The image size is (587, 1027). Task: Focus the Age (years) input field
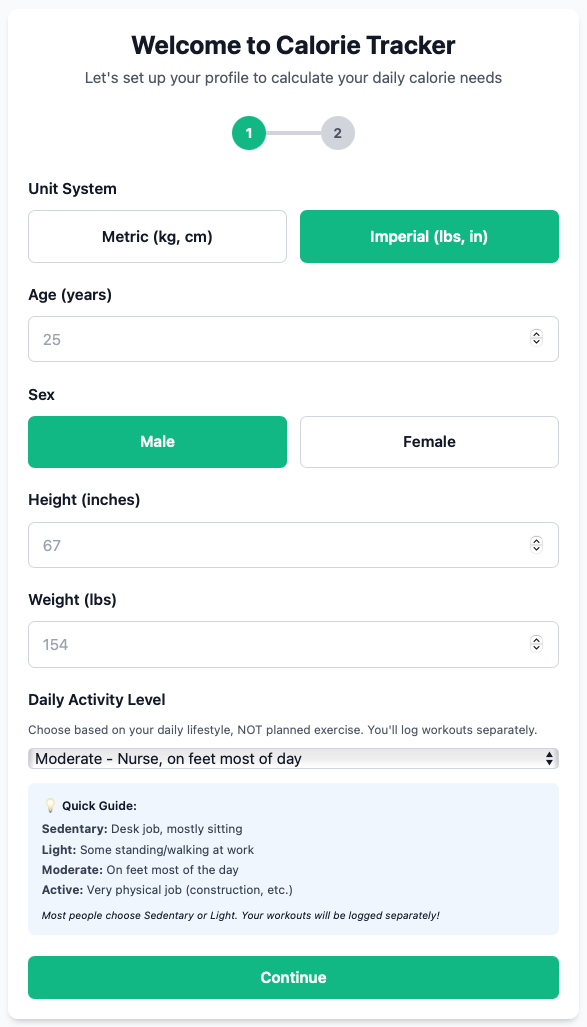250,338
